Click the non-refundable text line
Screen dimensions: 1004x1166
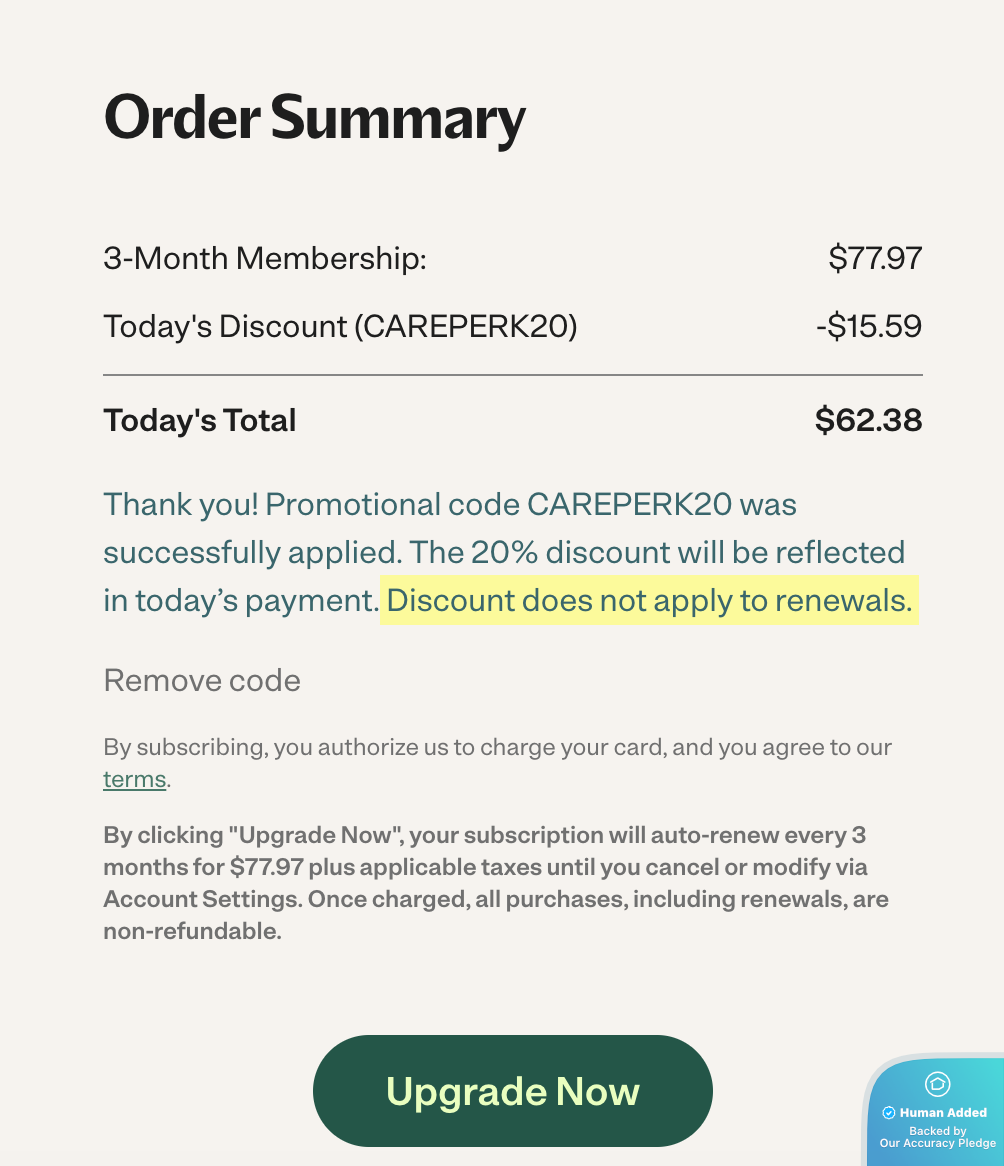192,931
